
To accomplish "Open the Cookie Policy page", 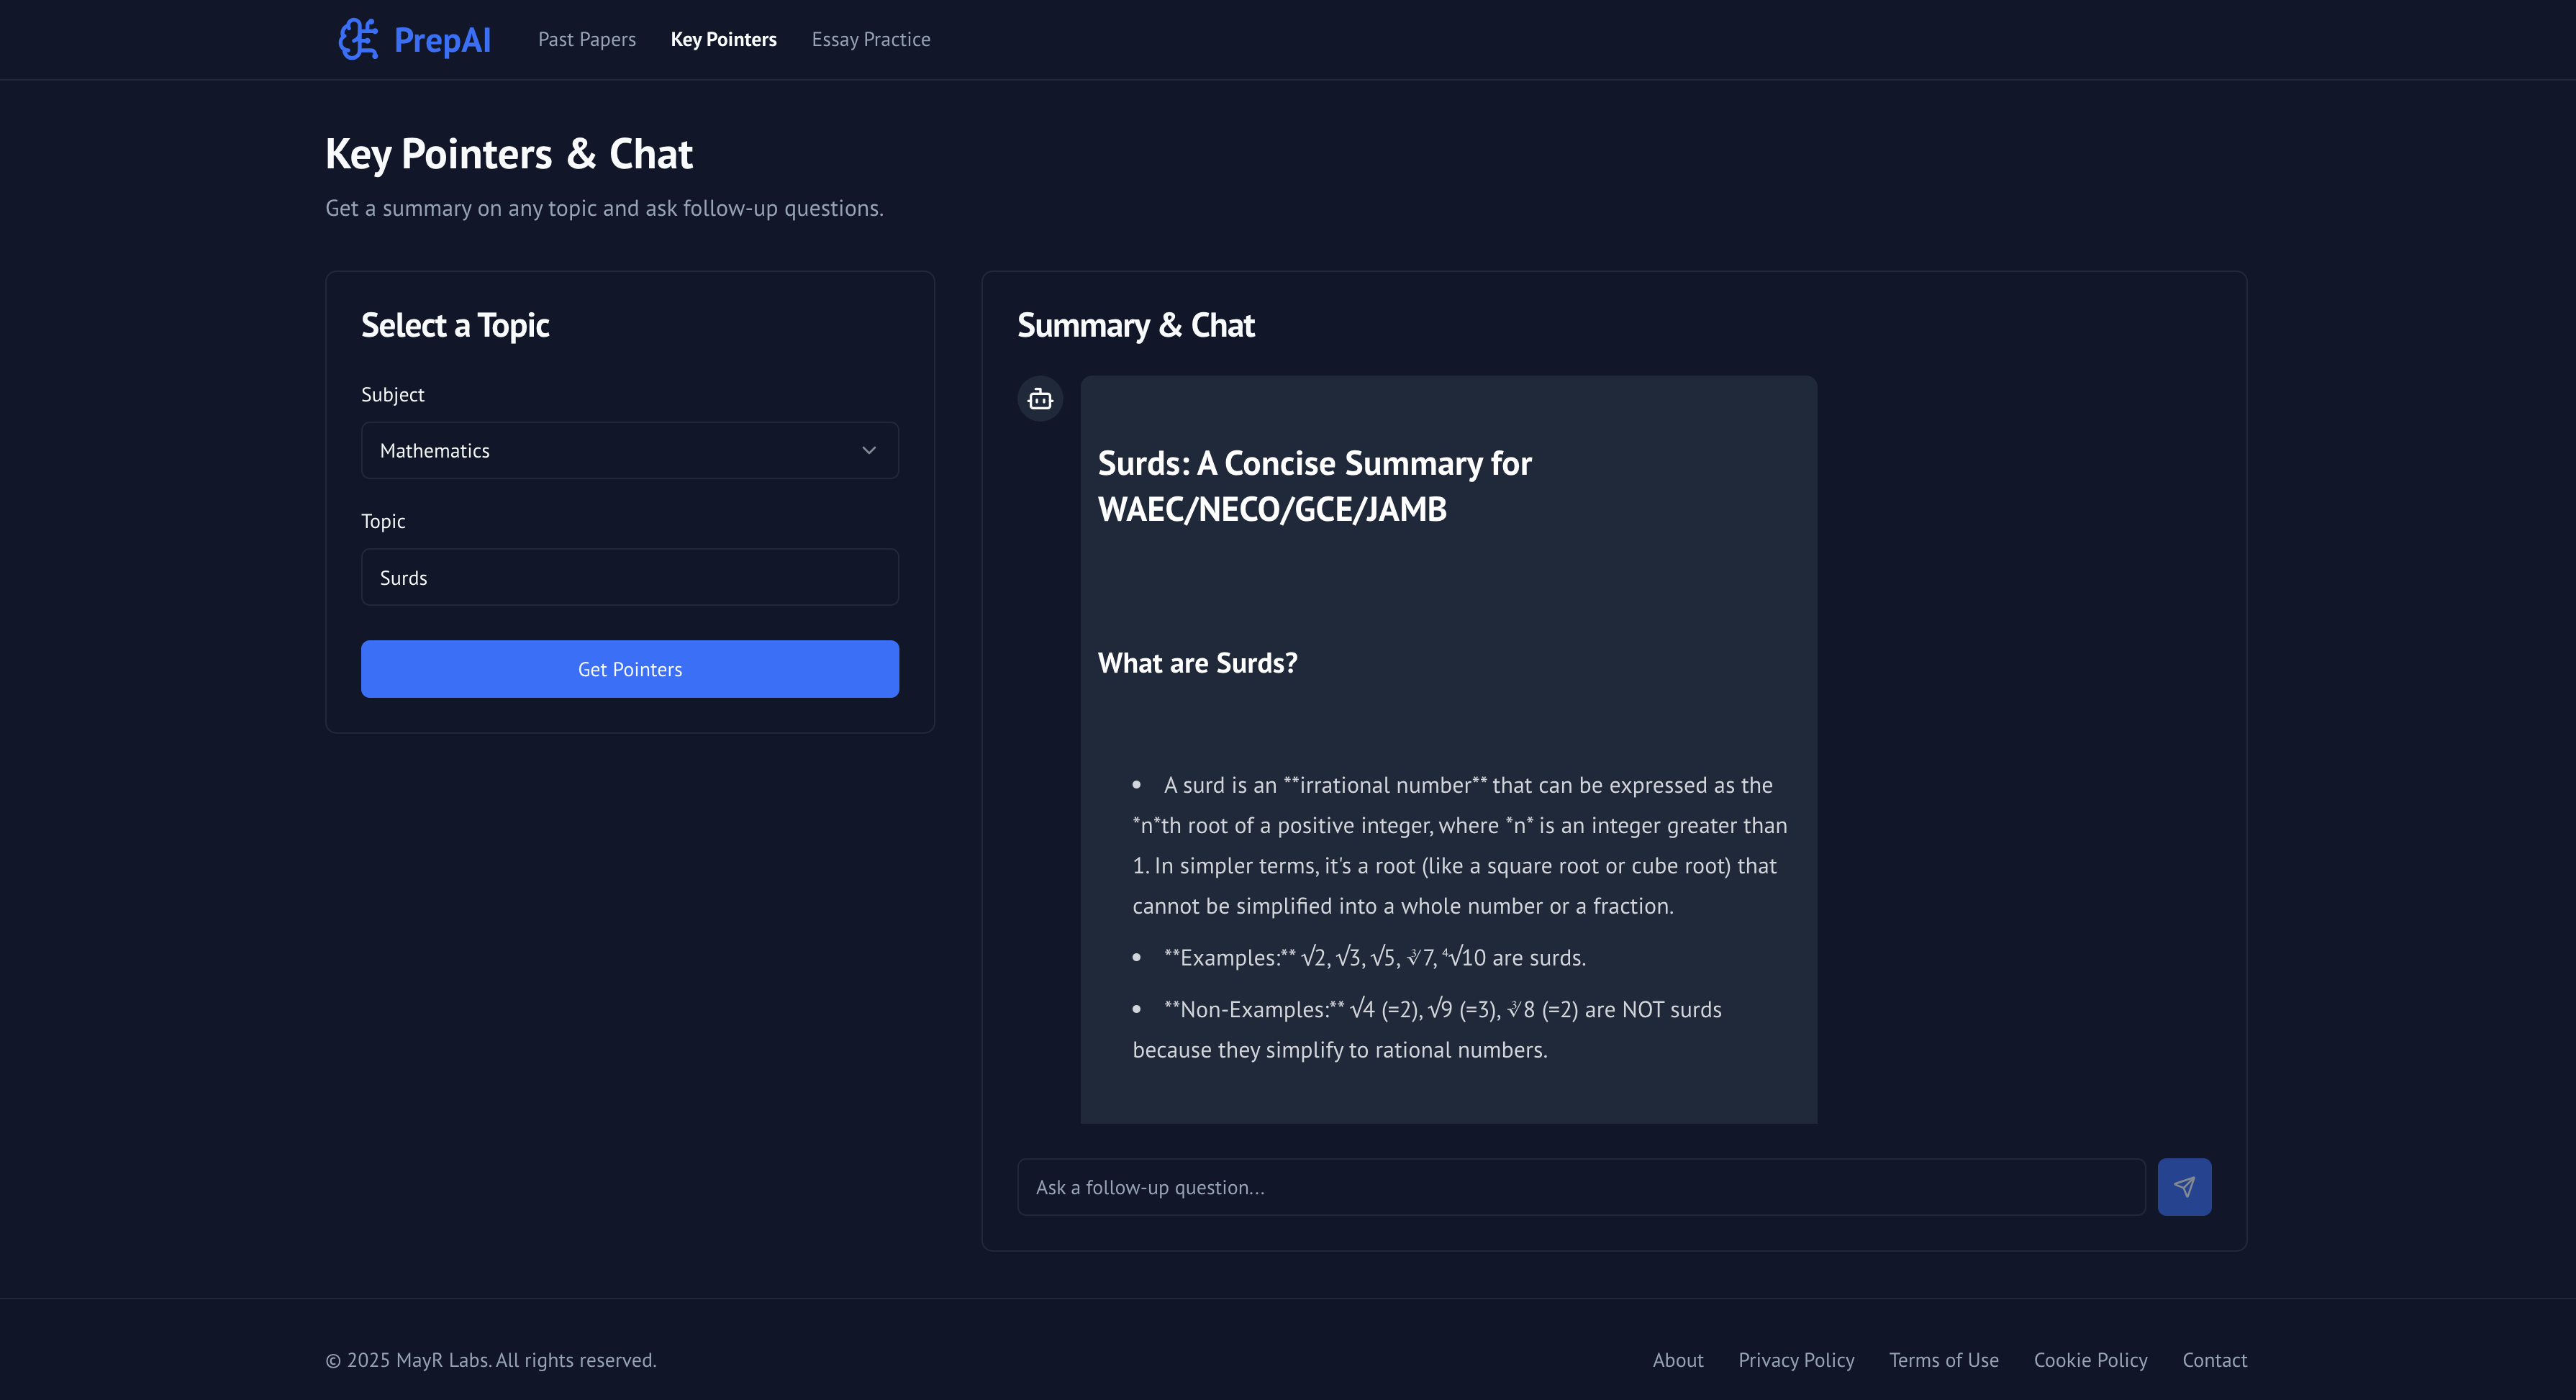I will (x=2090, y=1359).
